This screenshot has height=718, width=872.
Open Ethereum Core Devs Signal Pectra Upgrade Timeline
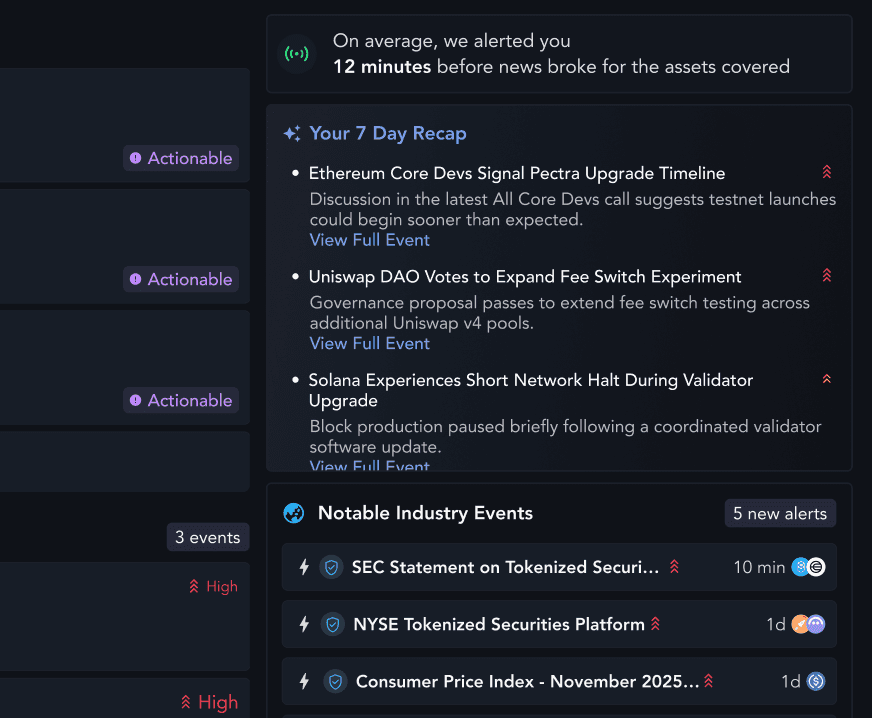[x=517, y=174]
